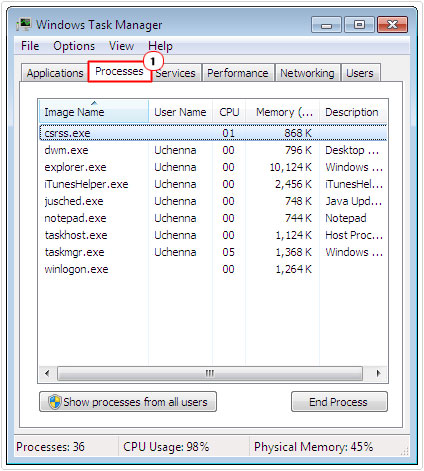This screenshot has height=471, width=424.
Task: Click the Physical Memory: 45% status entry
Action: 313,446
